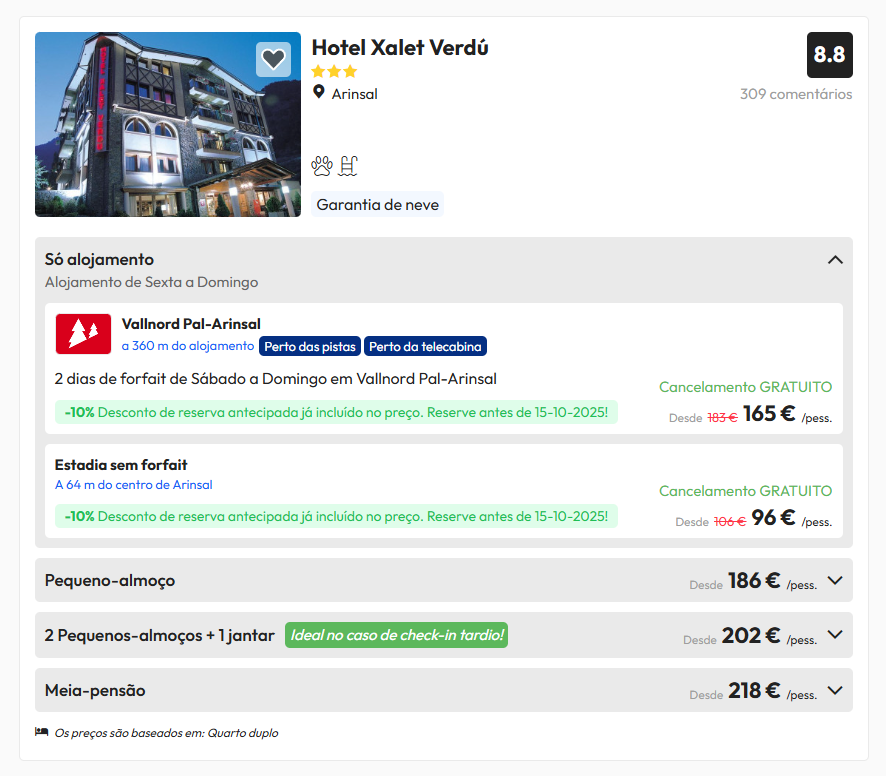Click the 8.8 rating score badge
The width and height of the screenshot is (886, 776).
coord(829,55)
